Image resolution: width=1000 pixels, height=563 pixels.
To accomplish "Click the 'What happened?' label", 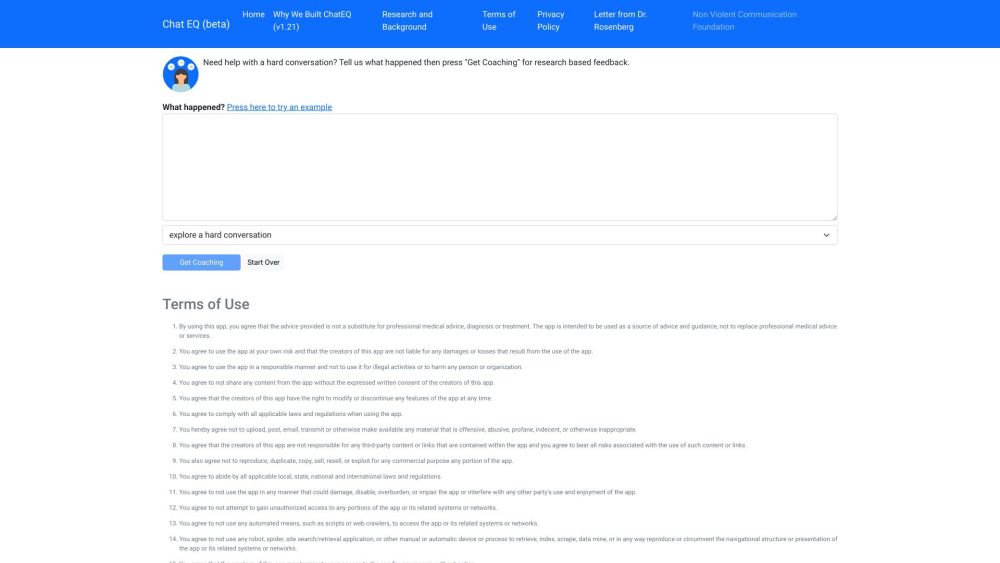I will coord(193,107).
